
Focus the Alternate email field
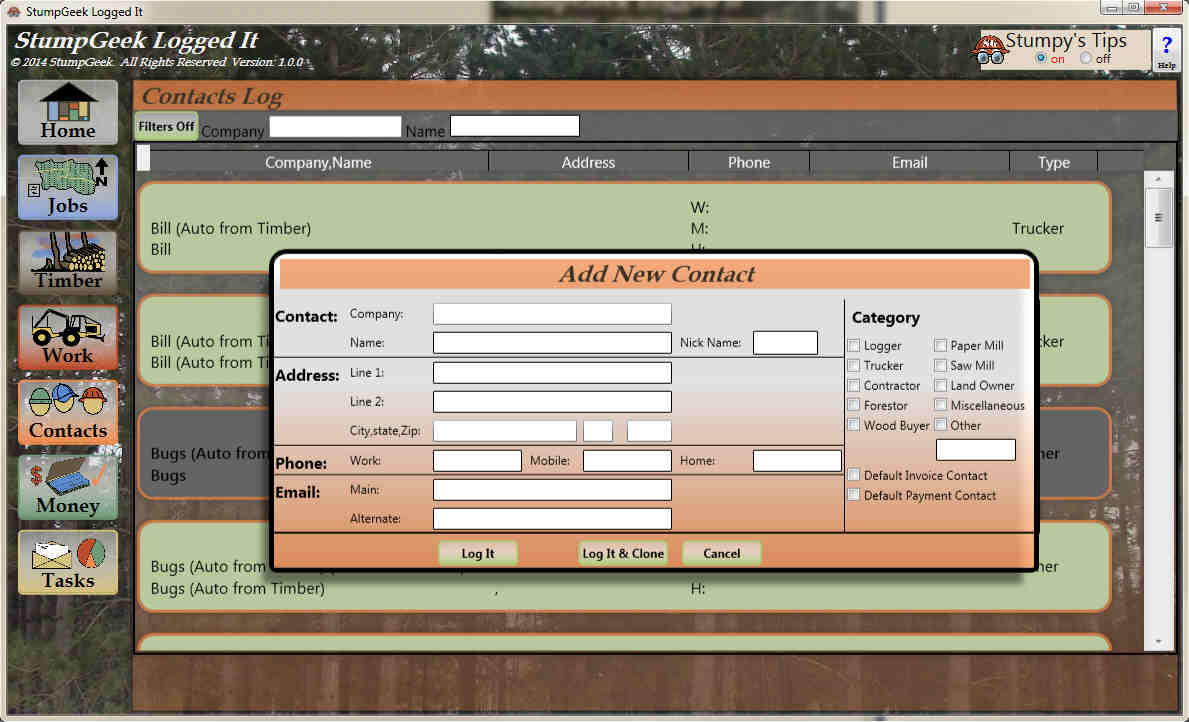(x=552, y=519)
